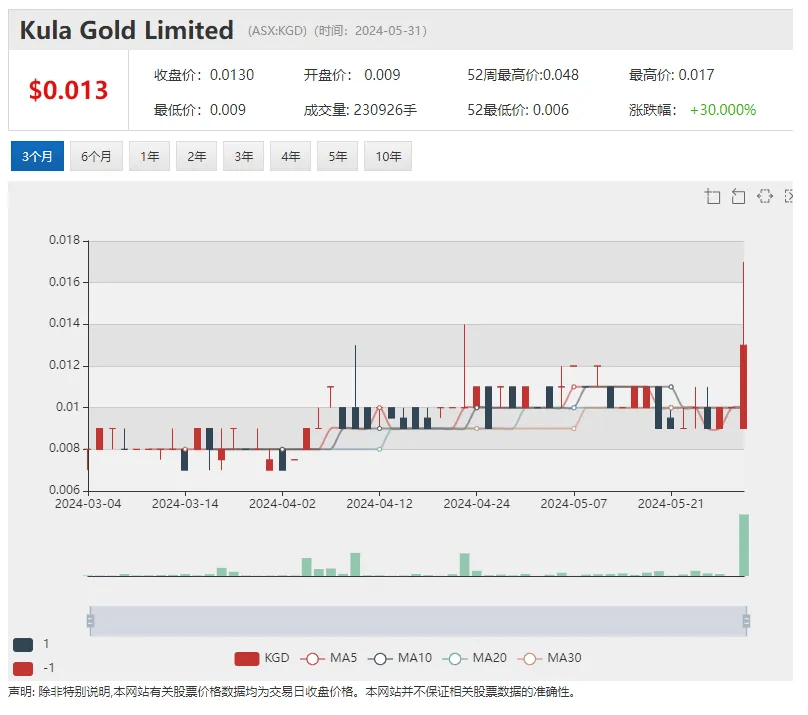
Task: Click the left handle of zoom slider
Action: click(x=90, y=621)
